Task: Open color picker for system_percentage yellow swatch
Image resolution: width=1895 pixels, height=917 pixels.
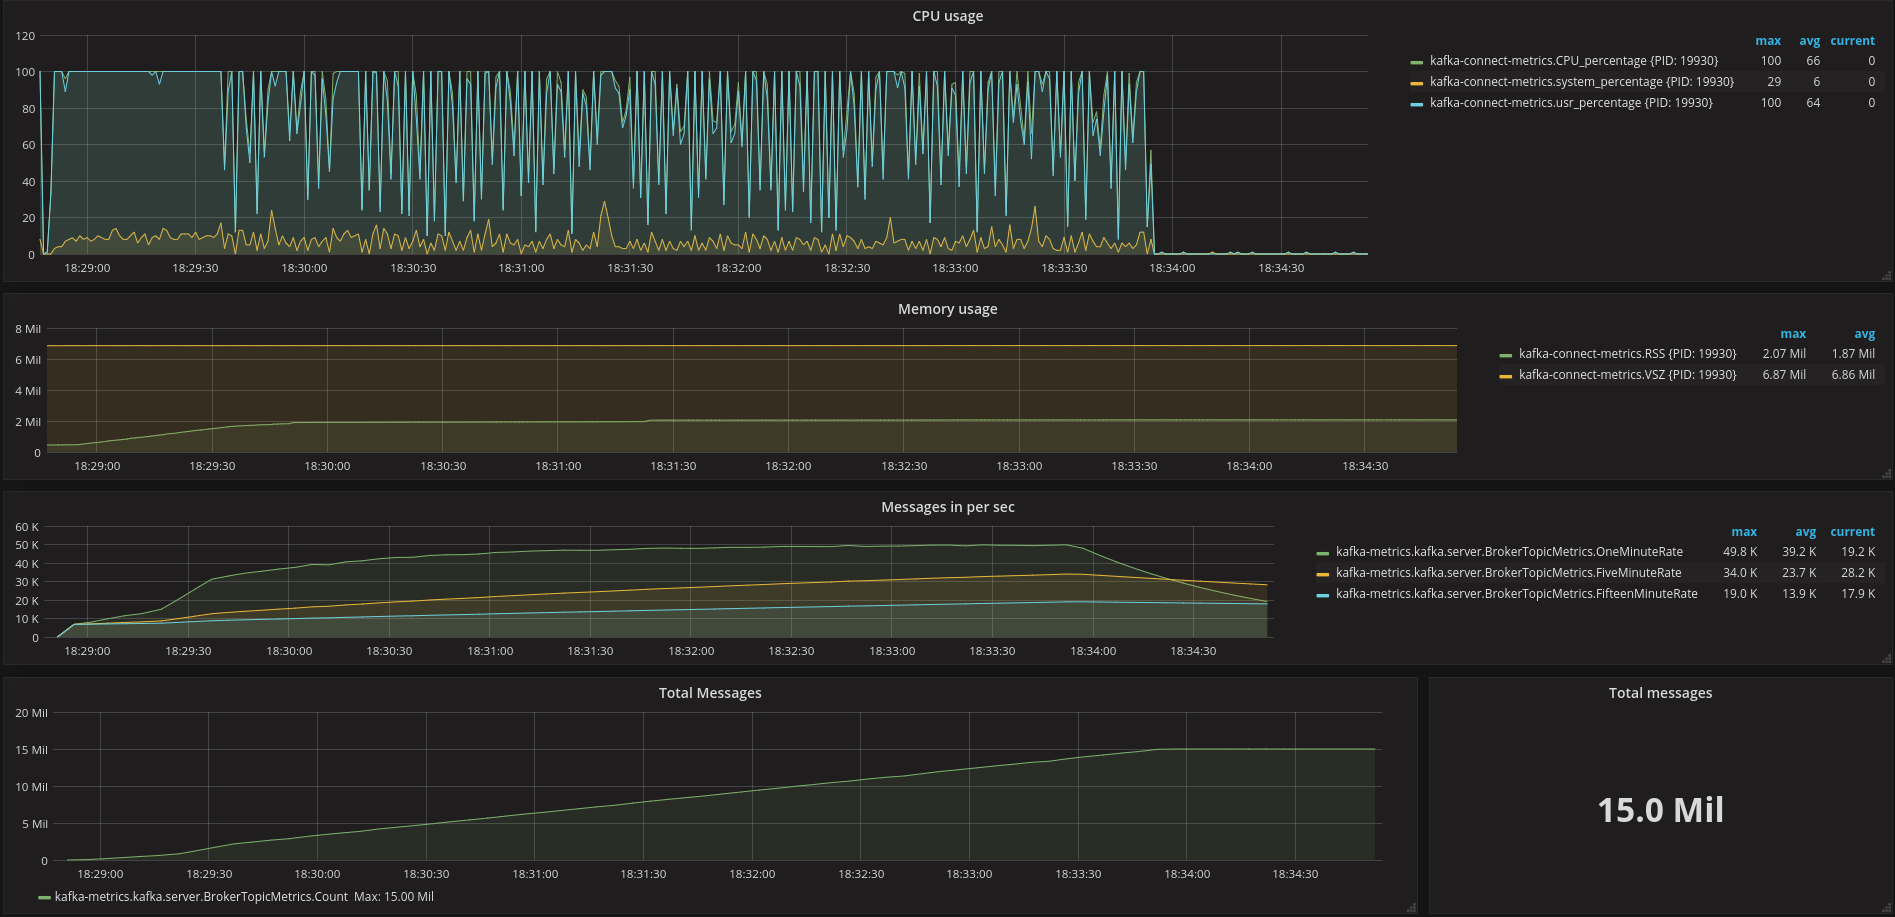Action: (1416, 83)
